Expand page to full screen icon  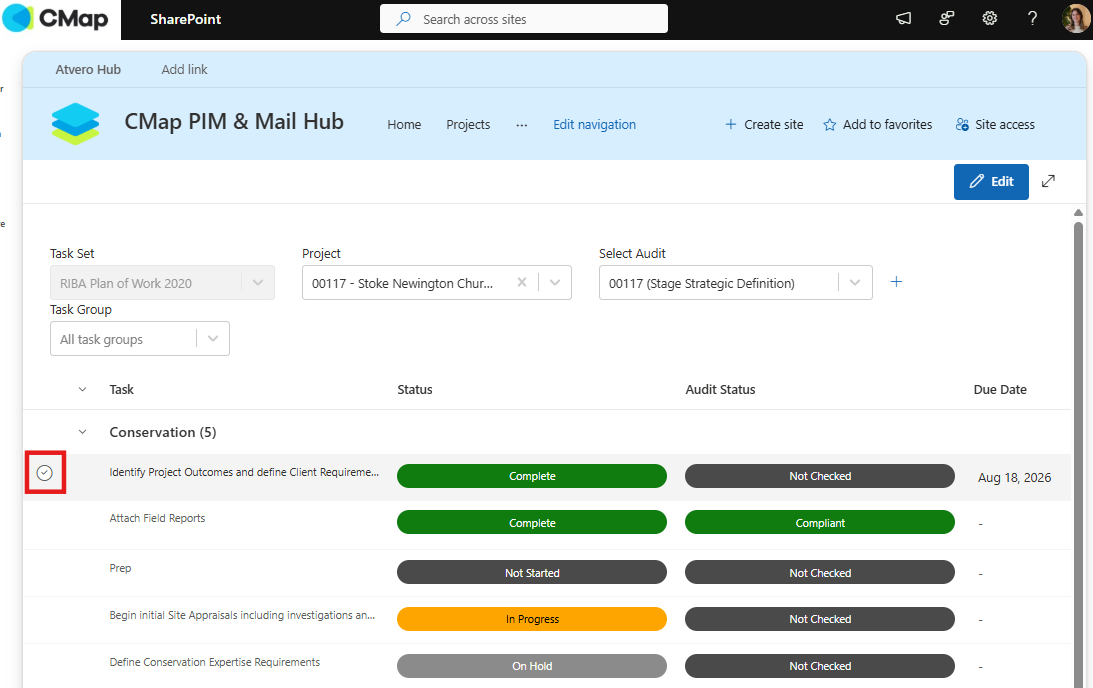[x=1048, y=181]
